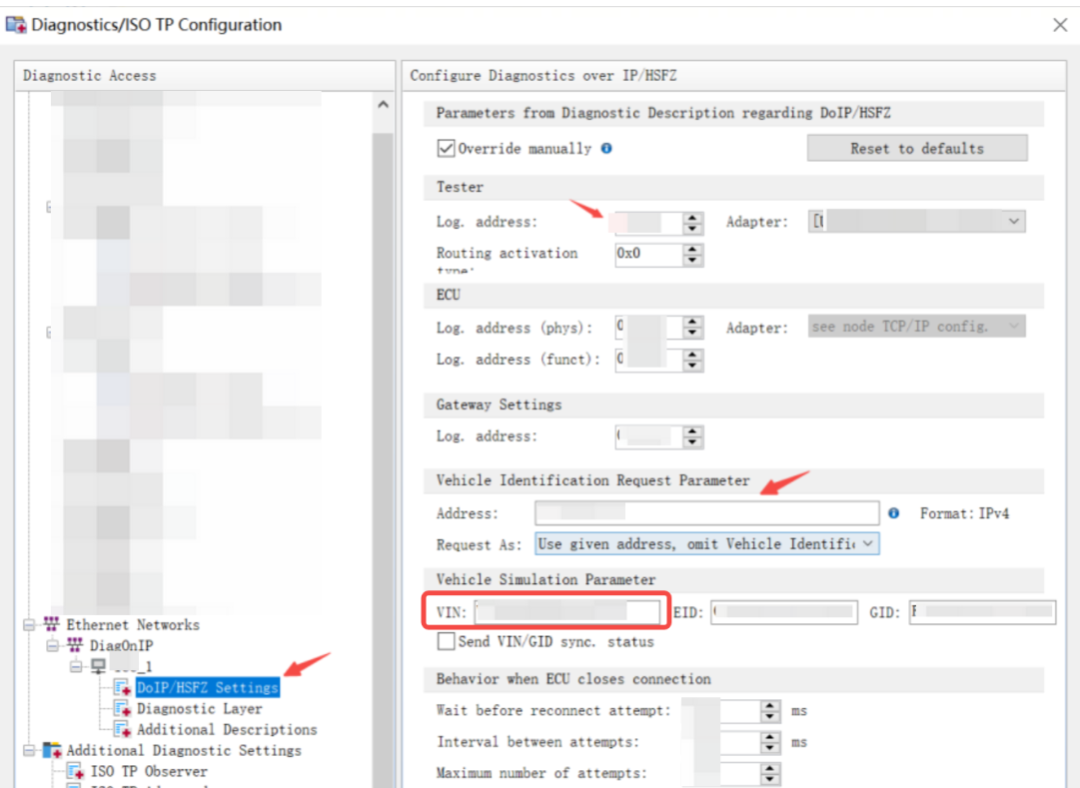Enable Send VIN/GID sync. status checkbox
Viewport: 1080px width, 788px height.
[446, 641]
